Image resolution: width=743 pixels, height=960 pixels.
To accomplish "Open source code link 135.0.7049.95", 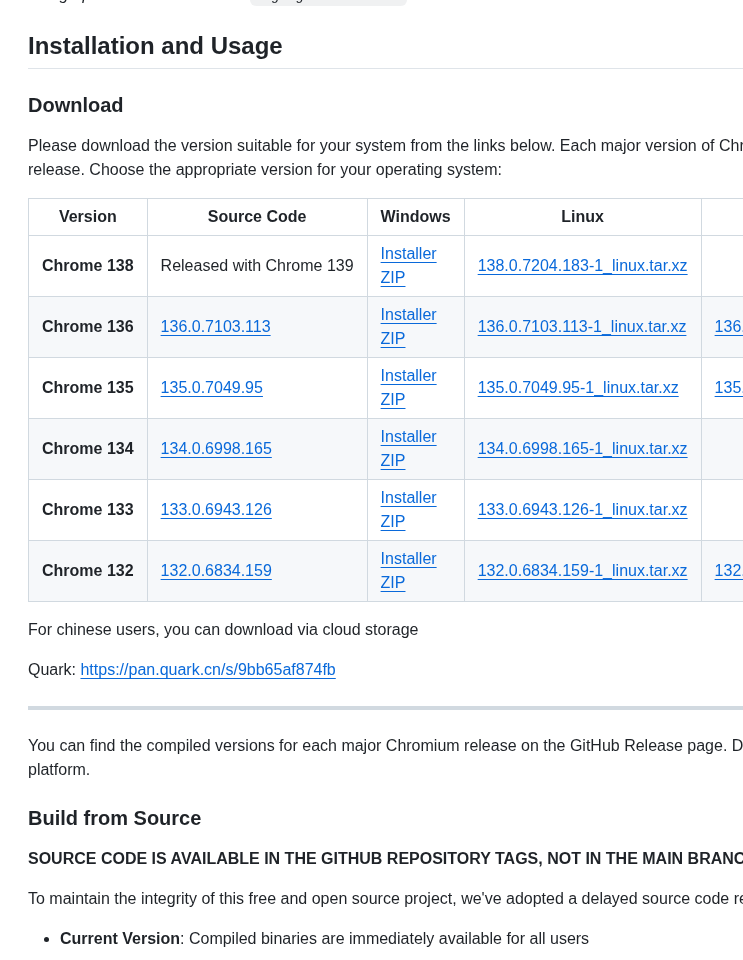I will [211, 388].
